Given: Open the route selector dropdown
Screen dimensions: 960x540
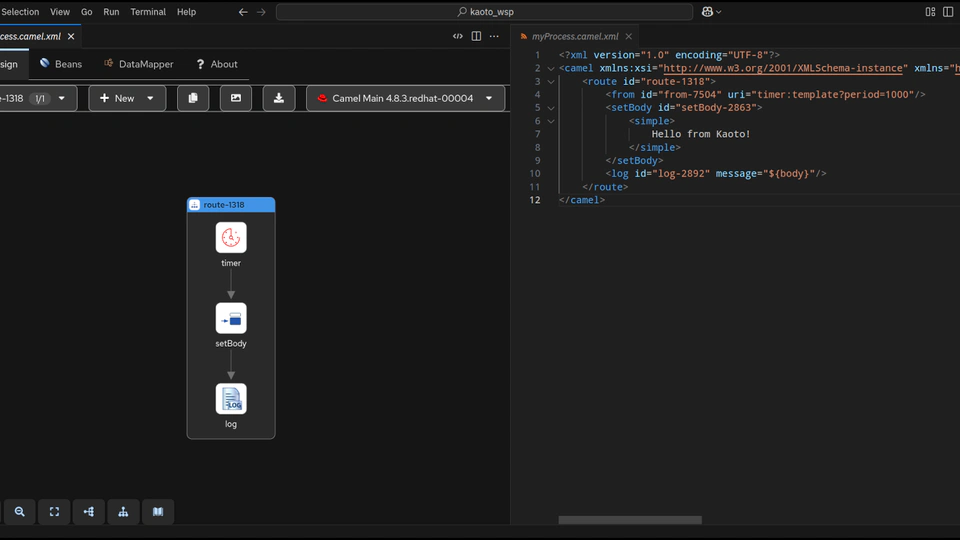Looking at the screenshot, I should tap(61, 98).
